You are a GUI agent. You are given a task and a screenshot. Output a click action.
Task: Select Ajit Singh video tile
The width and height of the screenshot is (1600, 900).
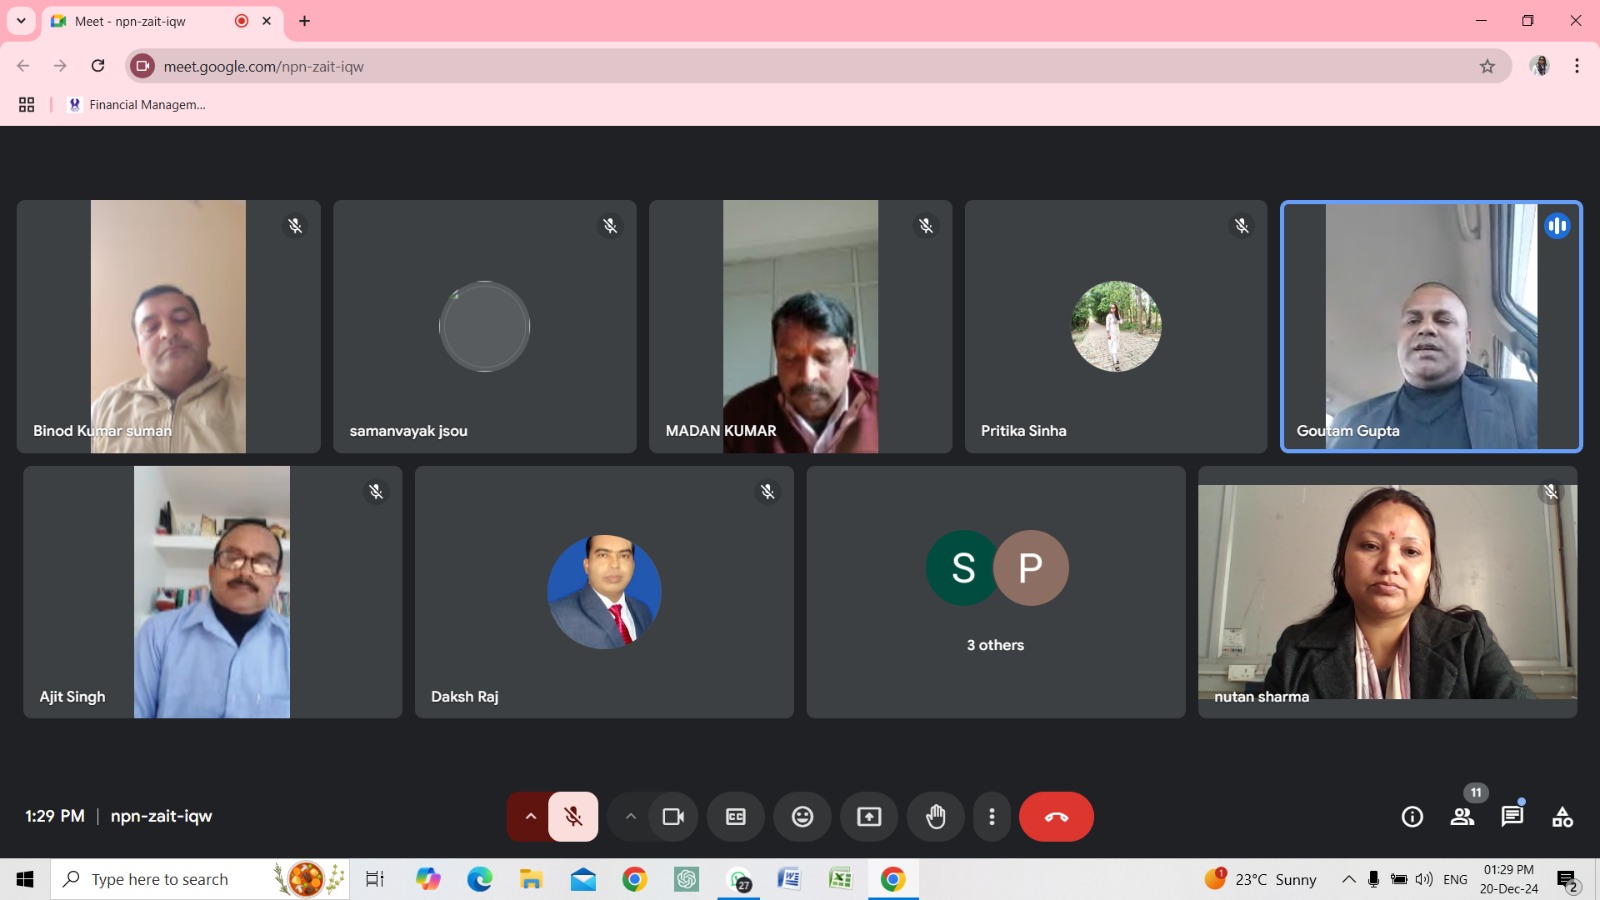click(x=213, y=592)
